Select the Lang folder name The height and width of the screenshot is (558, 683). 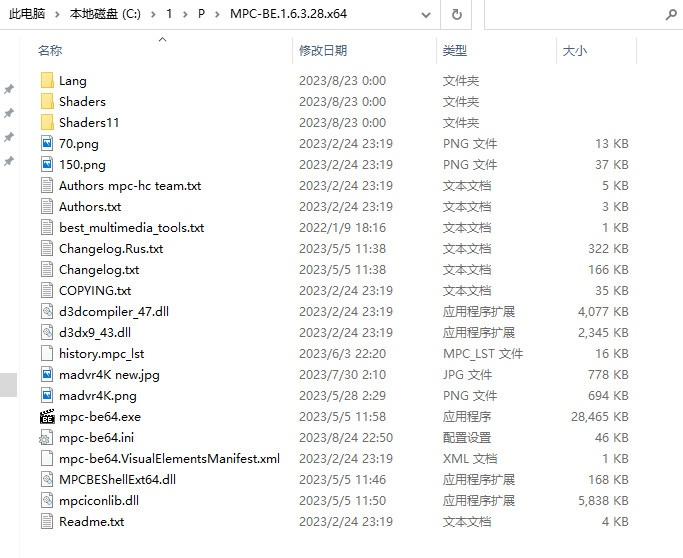point(73,81)
